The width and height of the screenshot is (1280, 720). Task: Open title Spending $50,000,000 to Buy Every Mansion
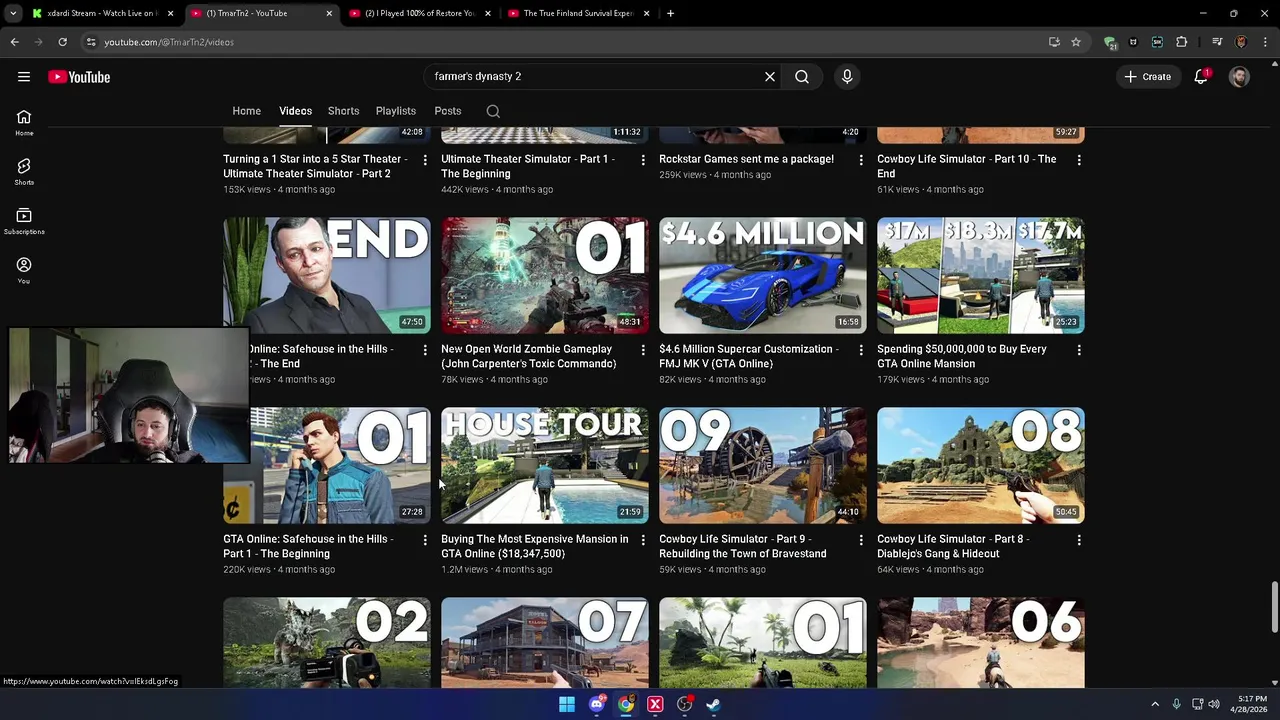tap(962, 356)
